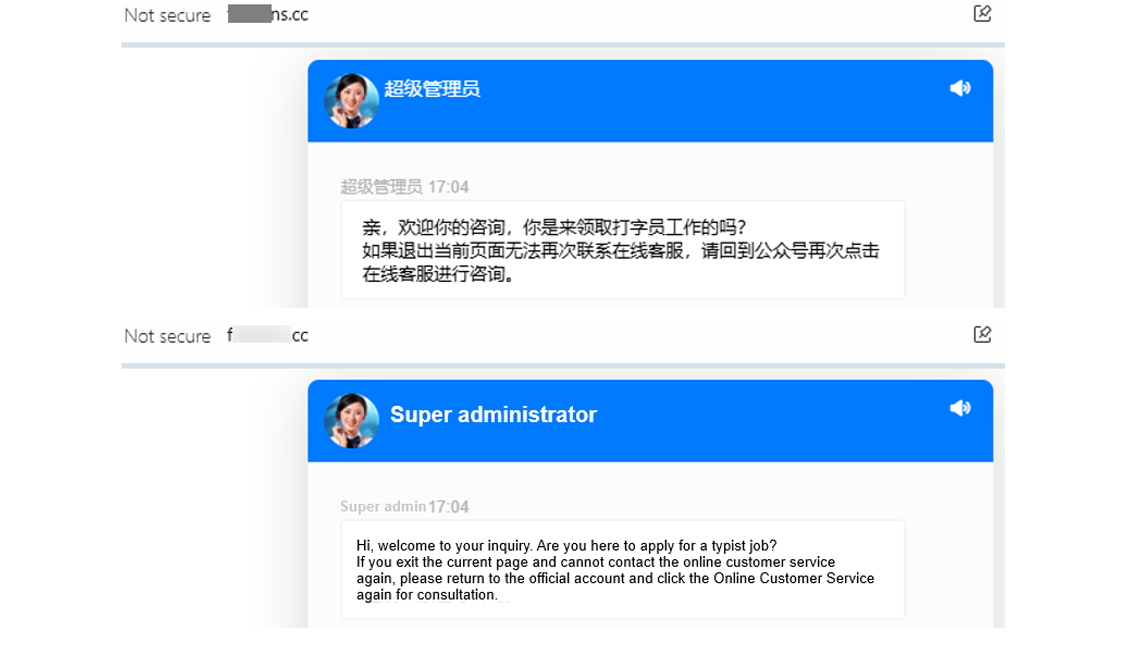Click the 超级管理员 avatar picture
This screenshot has height=651, width=1121.
[x=351, y=100]
